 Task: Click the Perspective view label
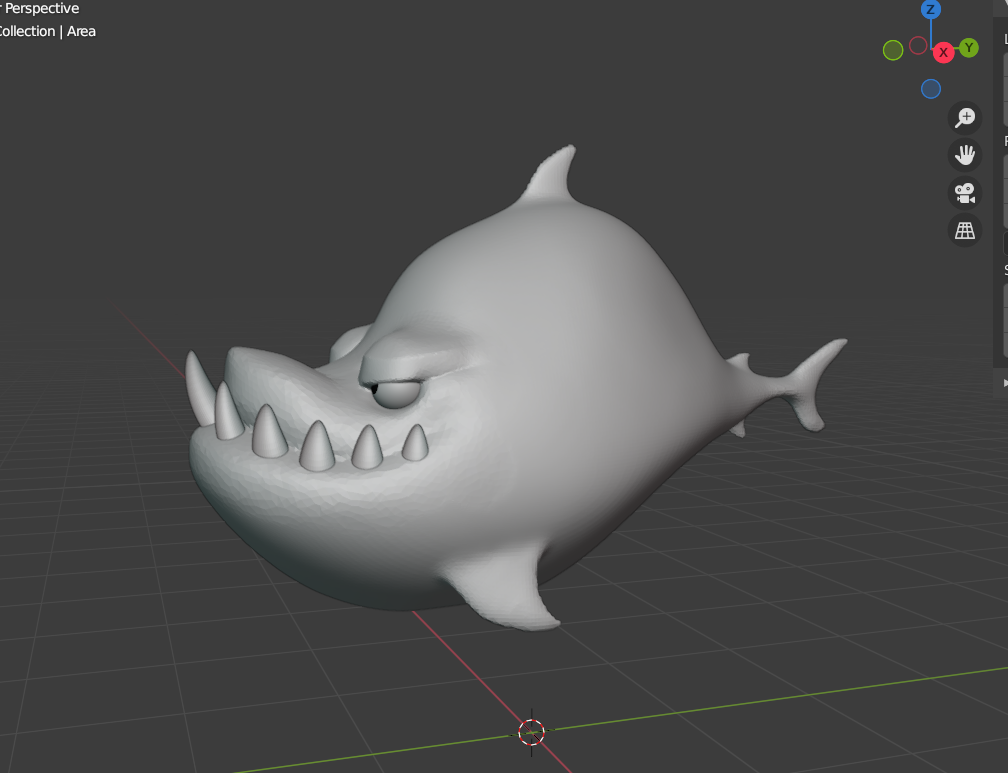click(x=40, y=8)
